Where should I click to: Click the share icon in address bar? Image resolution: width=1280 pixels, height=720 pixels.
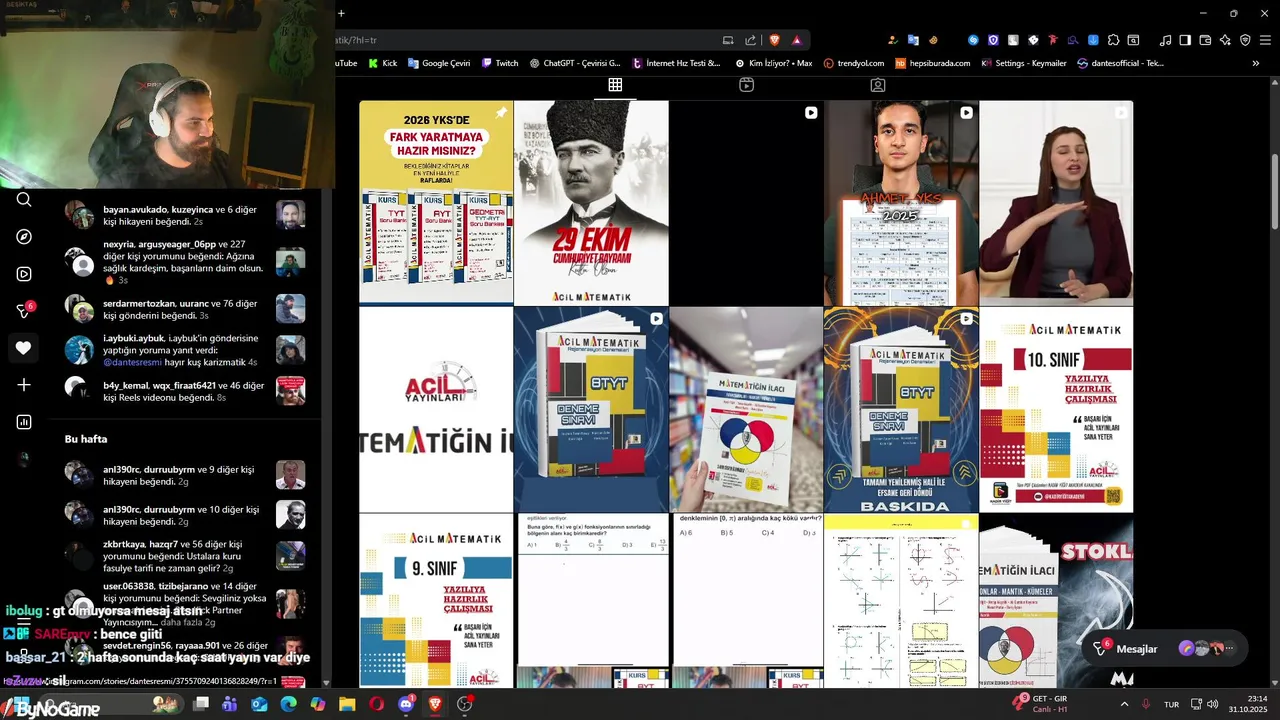(x=751, y=40)
